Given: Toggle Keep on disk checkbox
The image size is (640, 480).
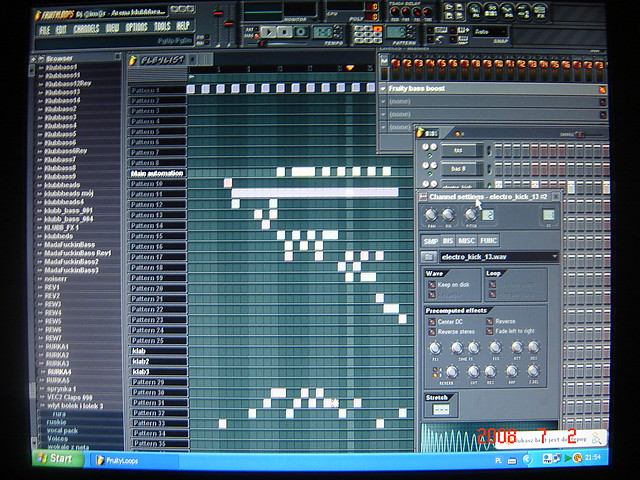Looking at the screenshot, I should [432, 284].
